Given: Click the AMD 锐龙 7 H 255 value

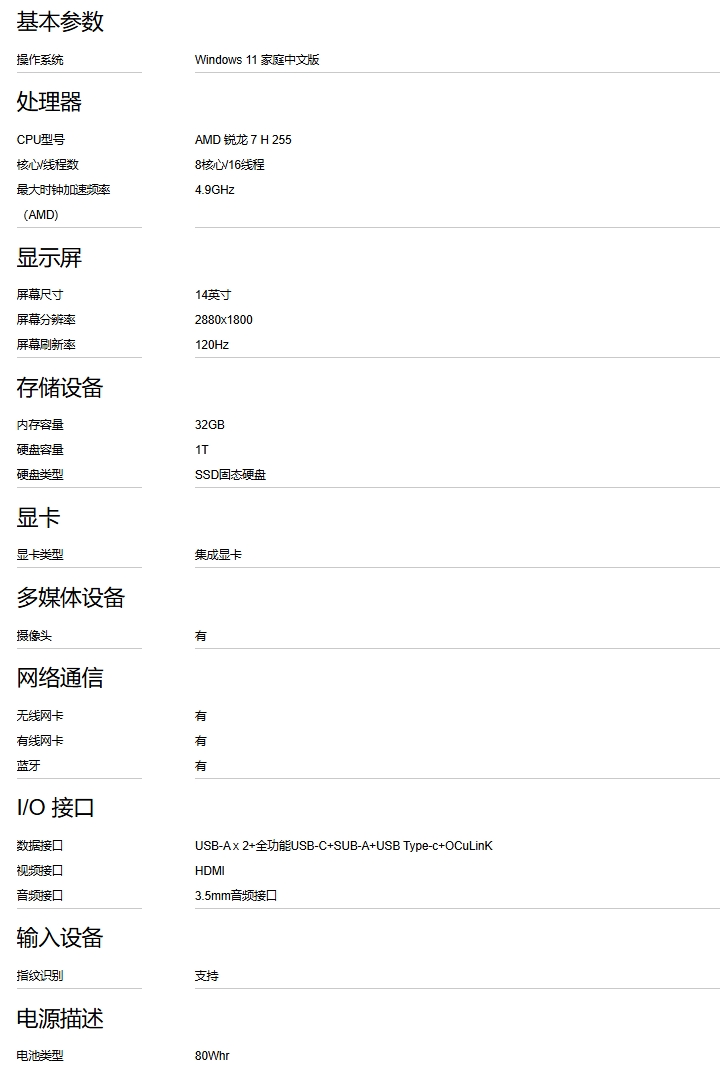Looking at the screenshot, I should (x=243, y=140).
